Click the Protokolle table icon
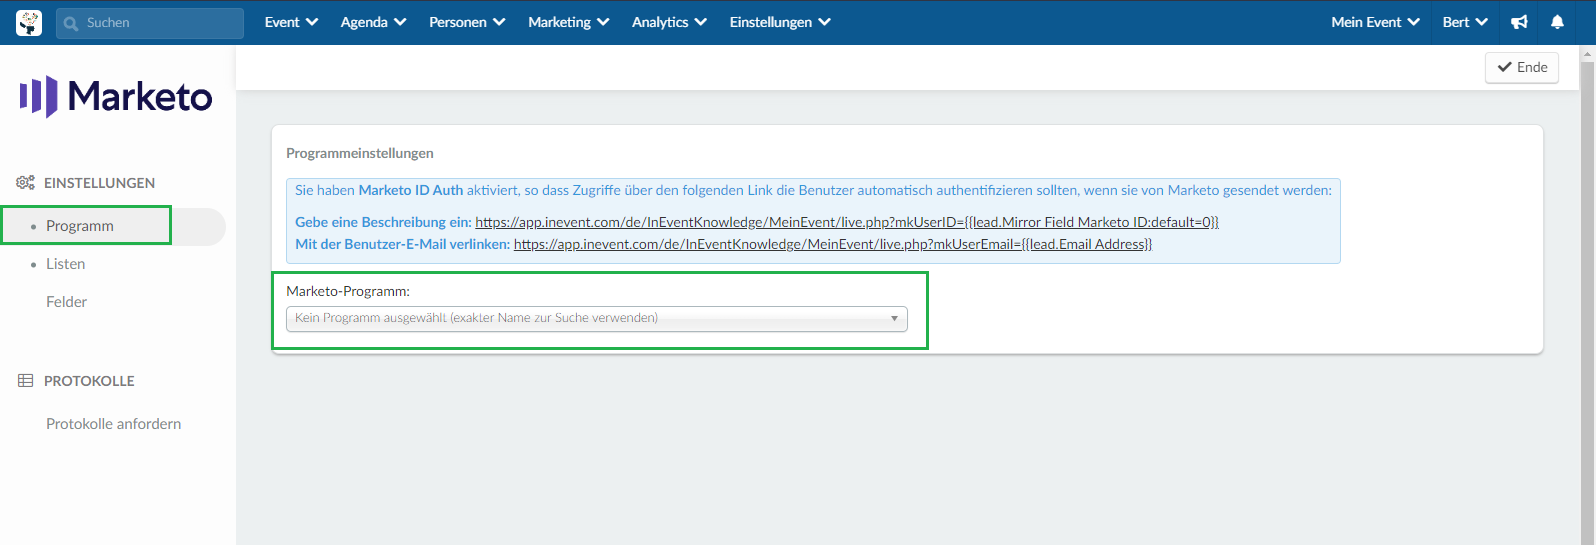This screenshot has height=545, width=1596. click(26, 381)
